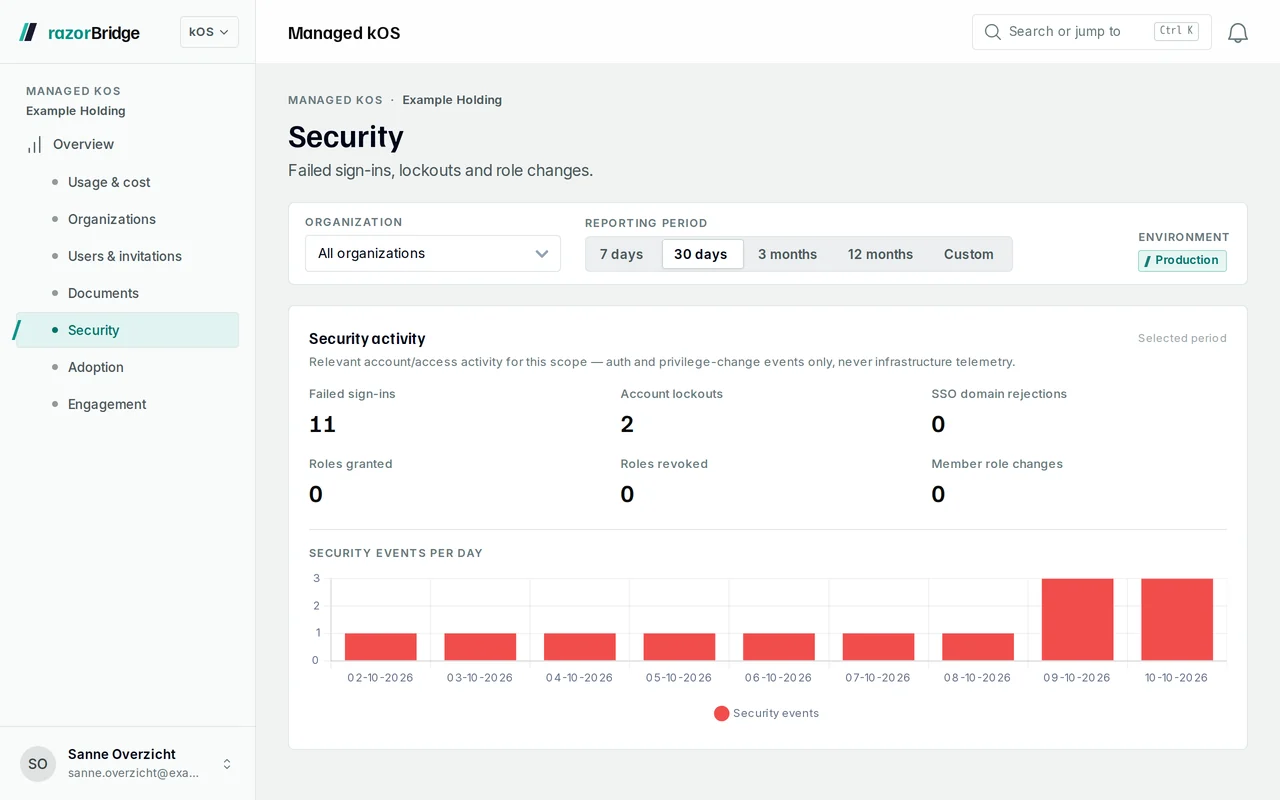This screenshot has height=800, width=1280.
Task: Select the 3 months reporting period
Action: (x=787, y=254)
